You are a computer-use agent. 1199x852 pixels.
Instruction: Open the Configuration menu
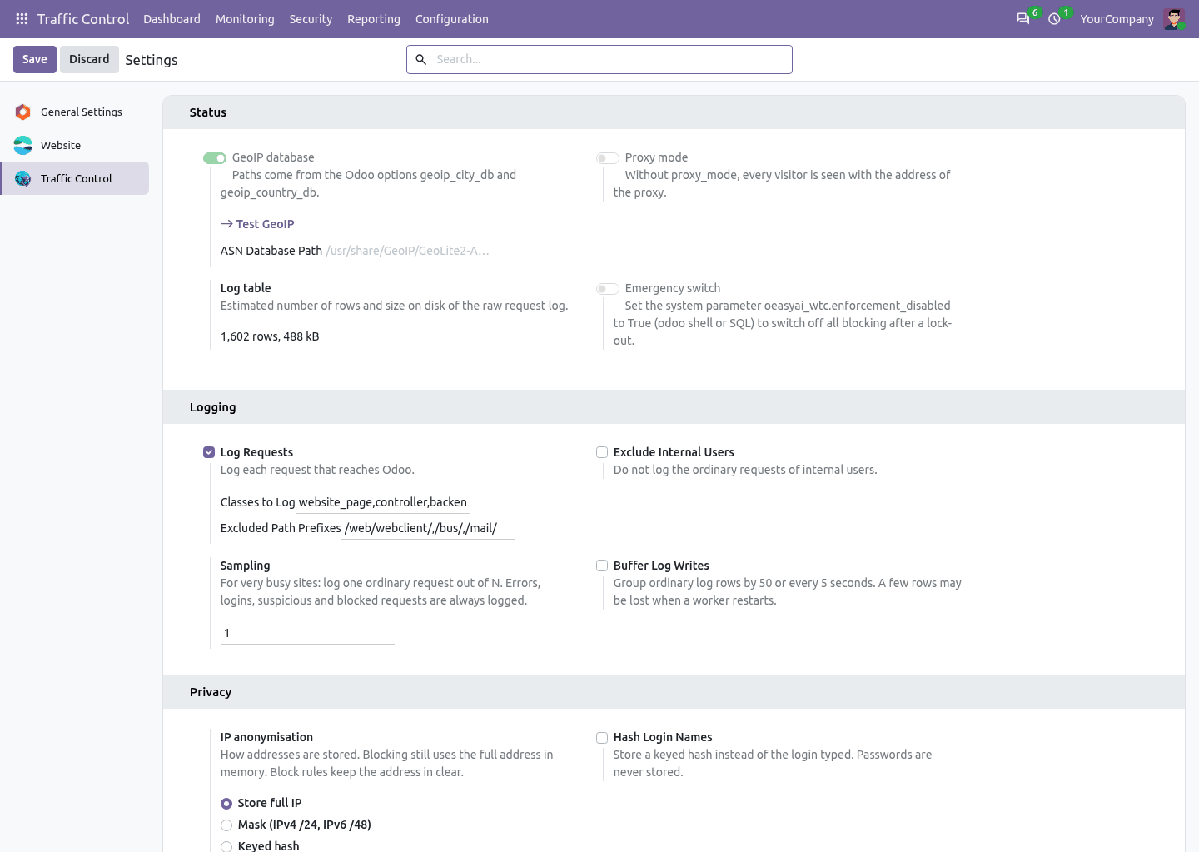tap(452, 18)
